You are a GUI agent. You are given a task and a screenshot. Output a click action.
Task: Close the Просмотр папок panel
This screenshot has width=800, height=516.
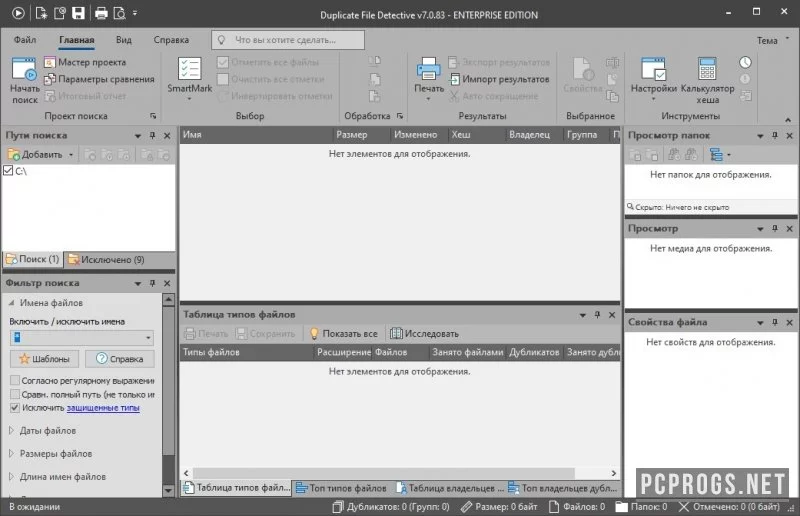tap(789, 135)
